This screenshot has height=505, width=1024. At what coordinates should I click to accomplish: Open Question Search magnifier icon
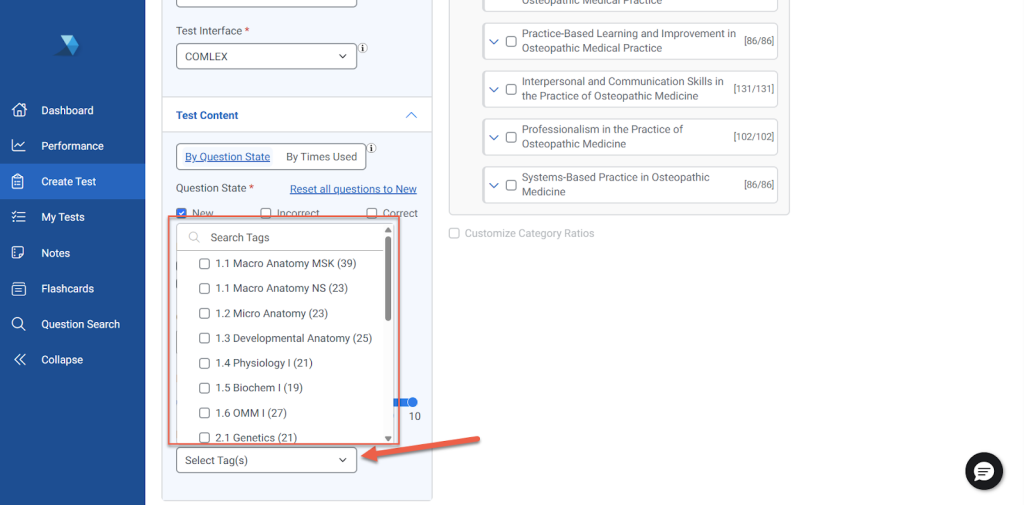tap(18, 324)
